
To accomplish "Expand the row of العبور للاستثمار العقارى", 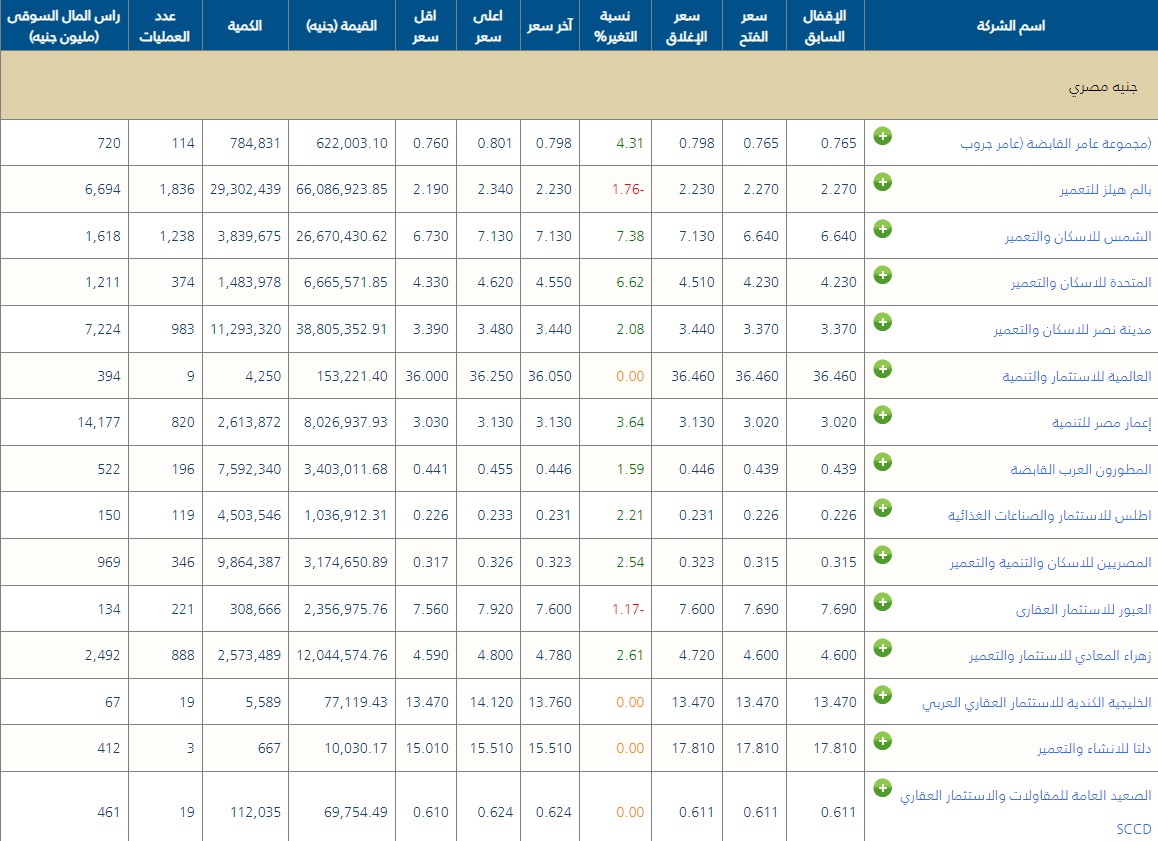I will [x=883, y=602].
